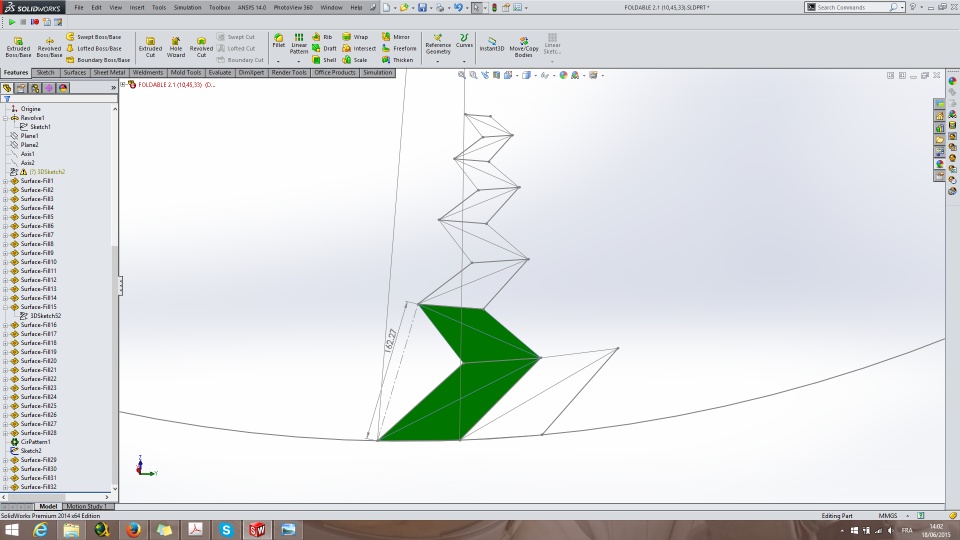The height and width of the screenshot is (540, 960).
Task: Switch to the Surfaces tab
Action: 75,72
